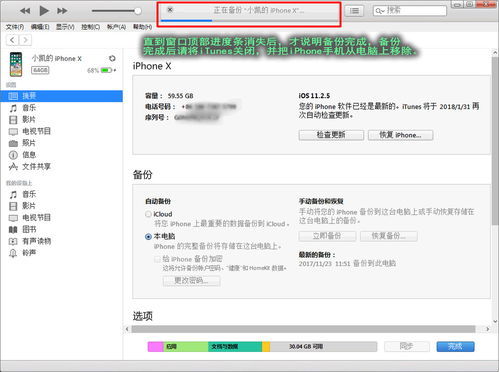
Task: Adjust the volume slider knob
Action: (138, 11)
